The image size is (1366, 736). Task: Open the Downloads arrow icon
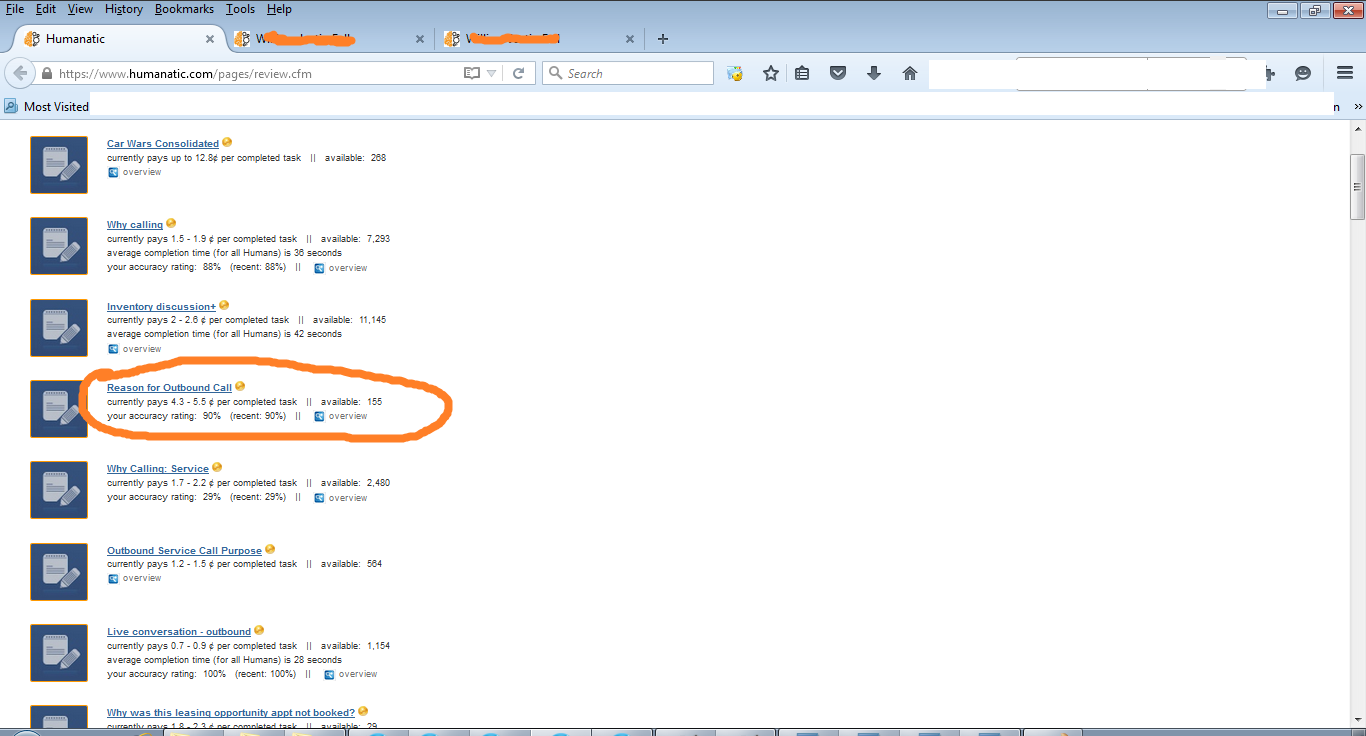click(874, 73)
